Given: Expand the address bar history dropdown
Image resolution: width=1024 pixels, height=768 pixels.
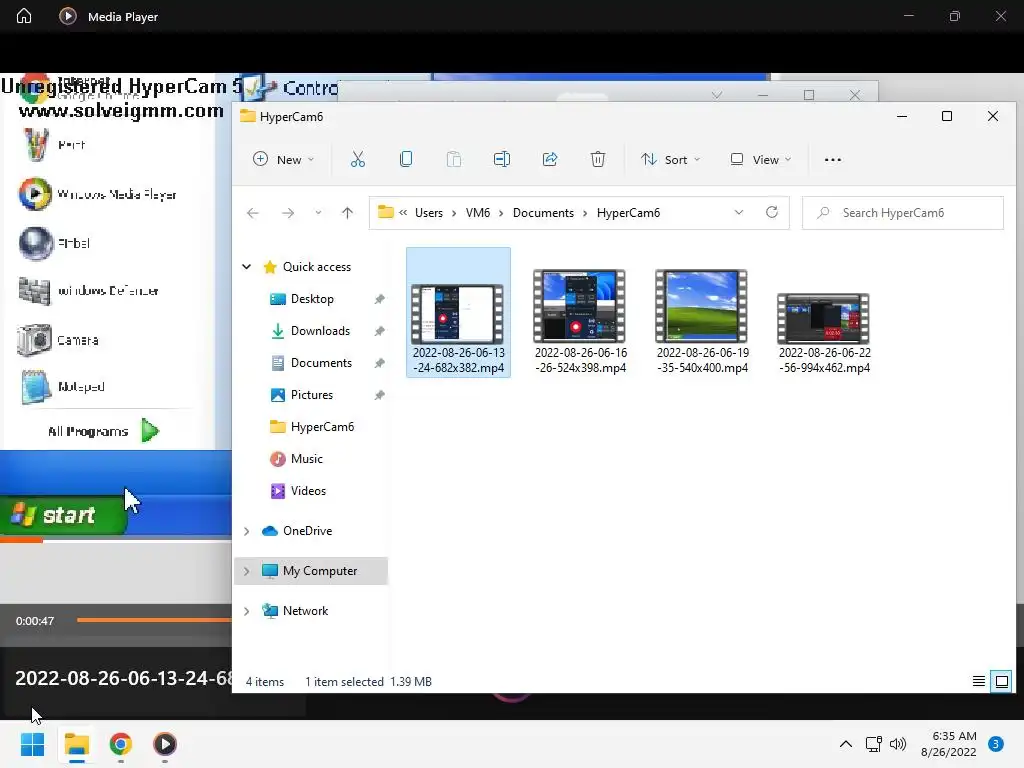Looking at the screenshot, I should tap(739, 212).
